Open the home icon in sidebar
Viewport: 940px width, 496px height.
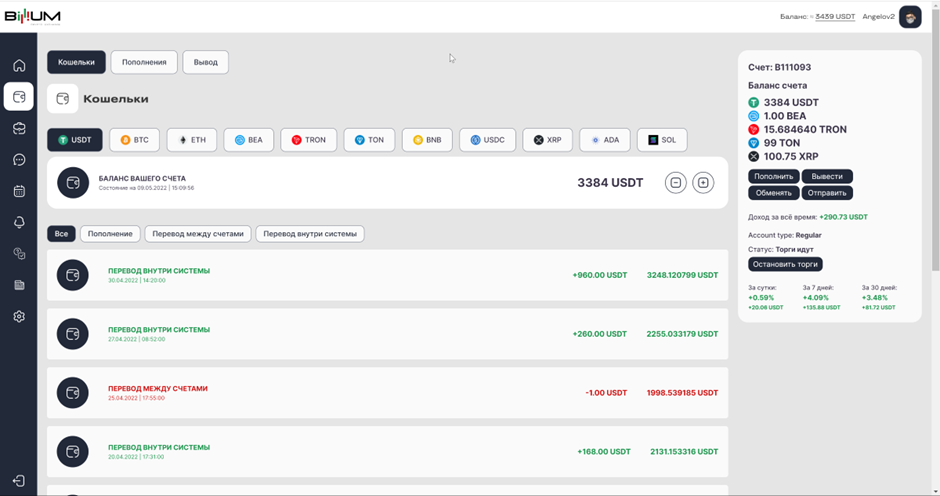coord(19,65)
